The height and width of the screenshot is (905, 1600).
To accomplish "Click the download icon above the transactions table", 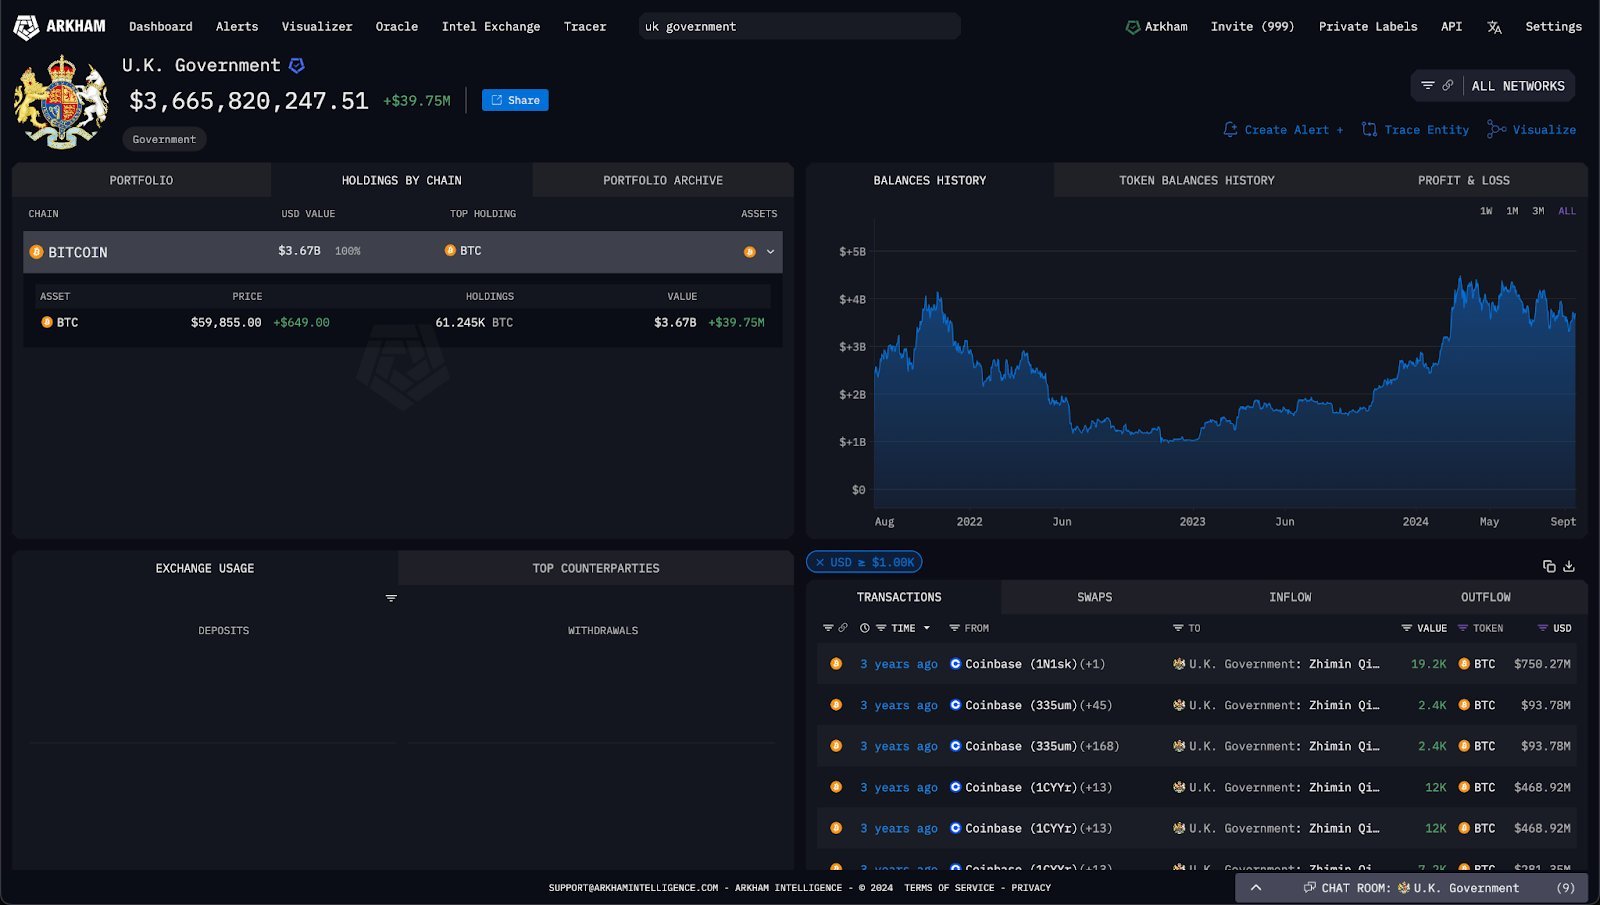I will point(1568,566).
